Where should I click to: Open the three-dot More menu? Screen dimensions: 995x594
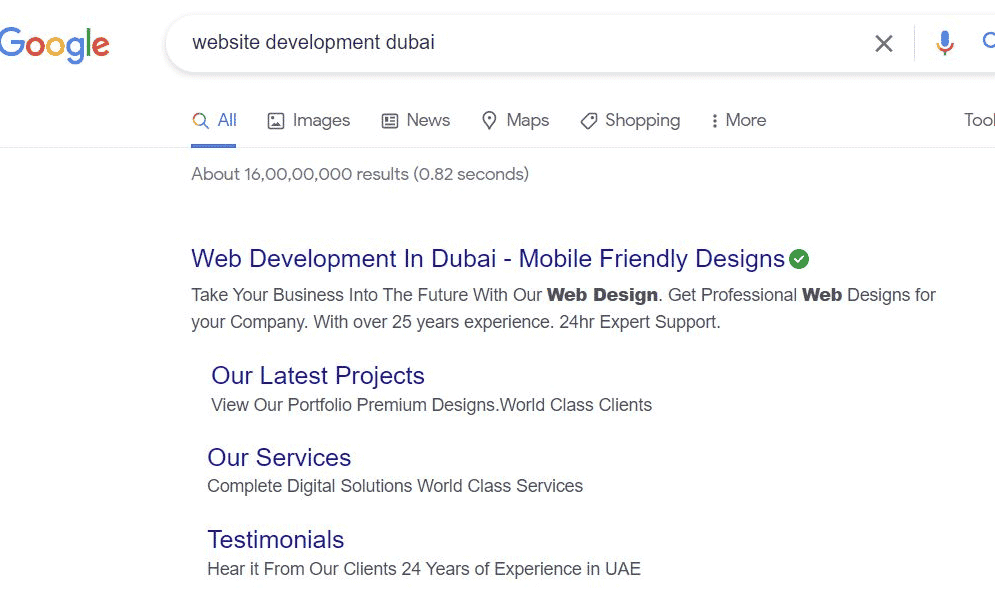coord(739,121)
